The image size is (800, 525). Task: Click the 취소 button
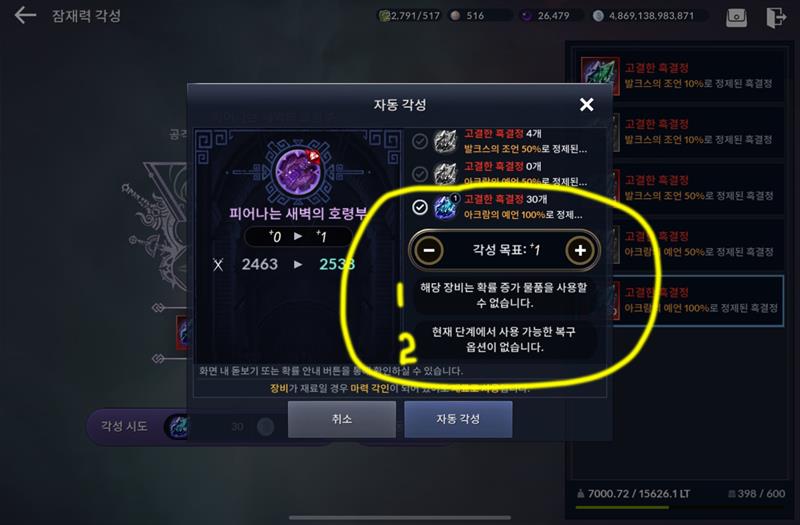341,419
